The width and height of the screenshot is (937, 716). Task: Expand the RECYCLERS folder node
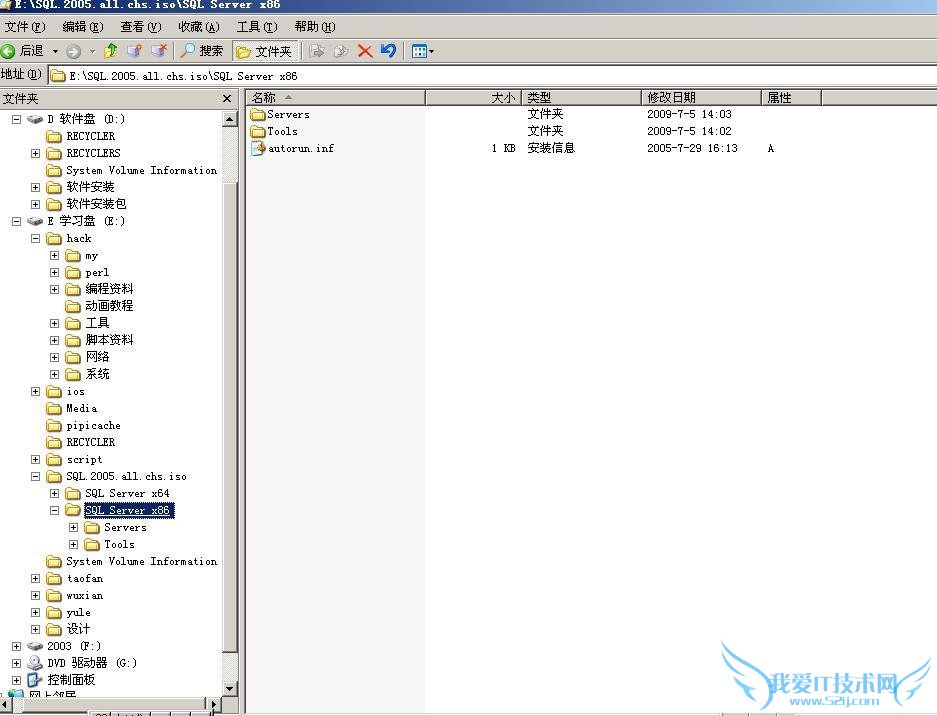point(36,154)
